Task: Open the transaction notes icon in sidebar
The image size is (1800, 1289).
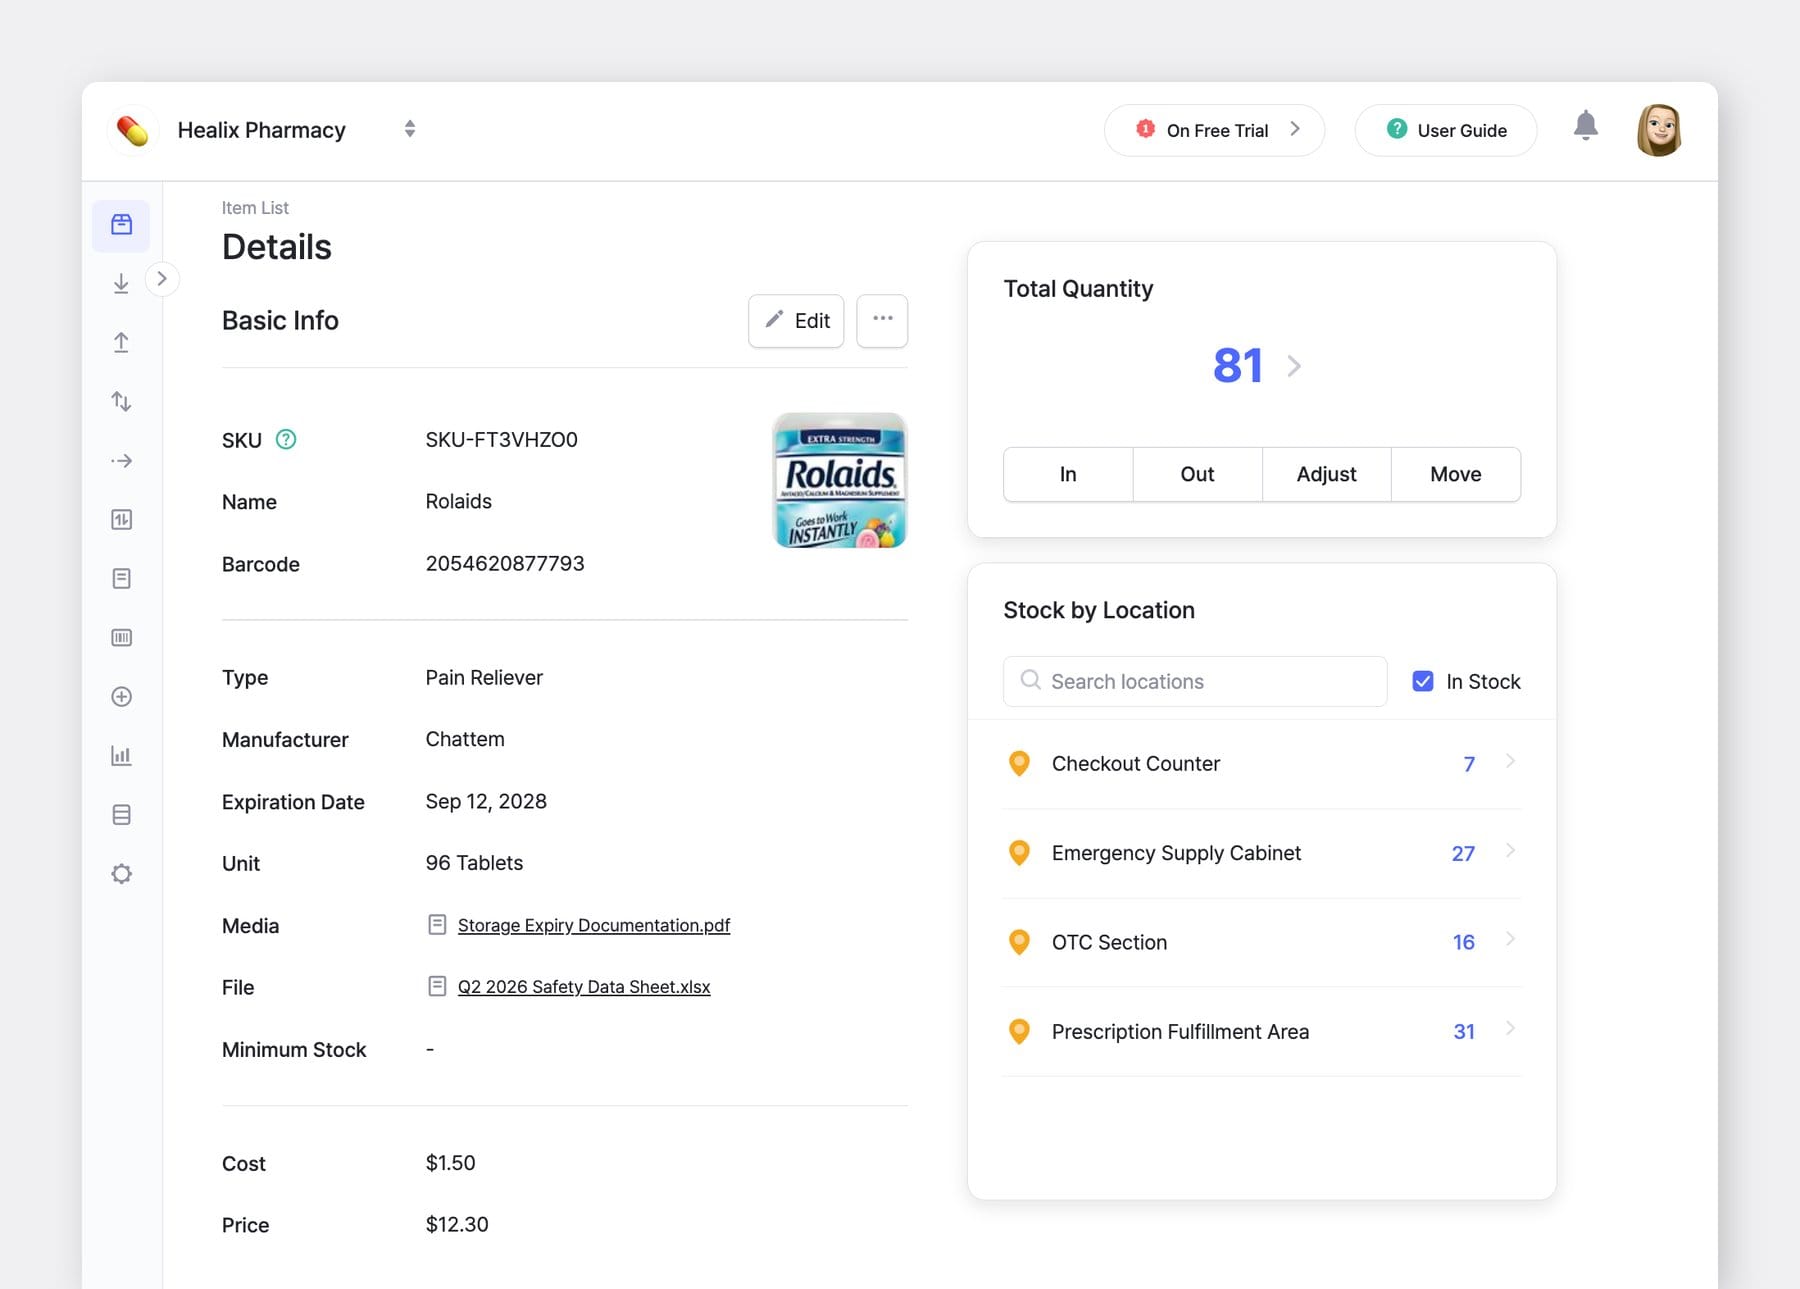Action: (121, 578)
